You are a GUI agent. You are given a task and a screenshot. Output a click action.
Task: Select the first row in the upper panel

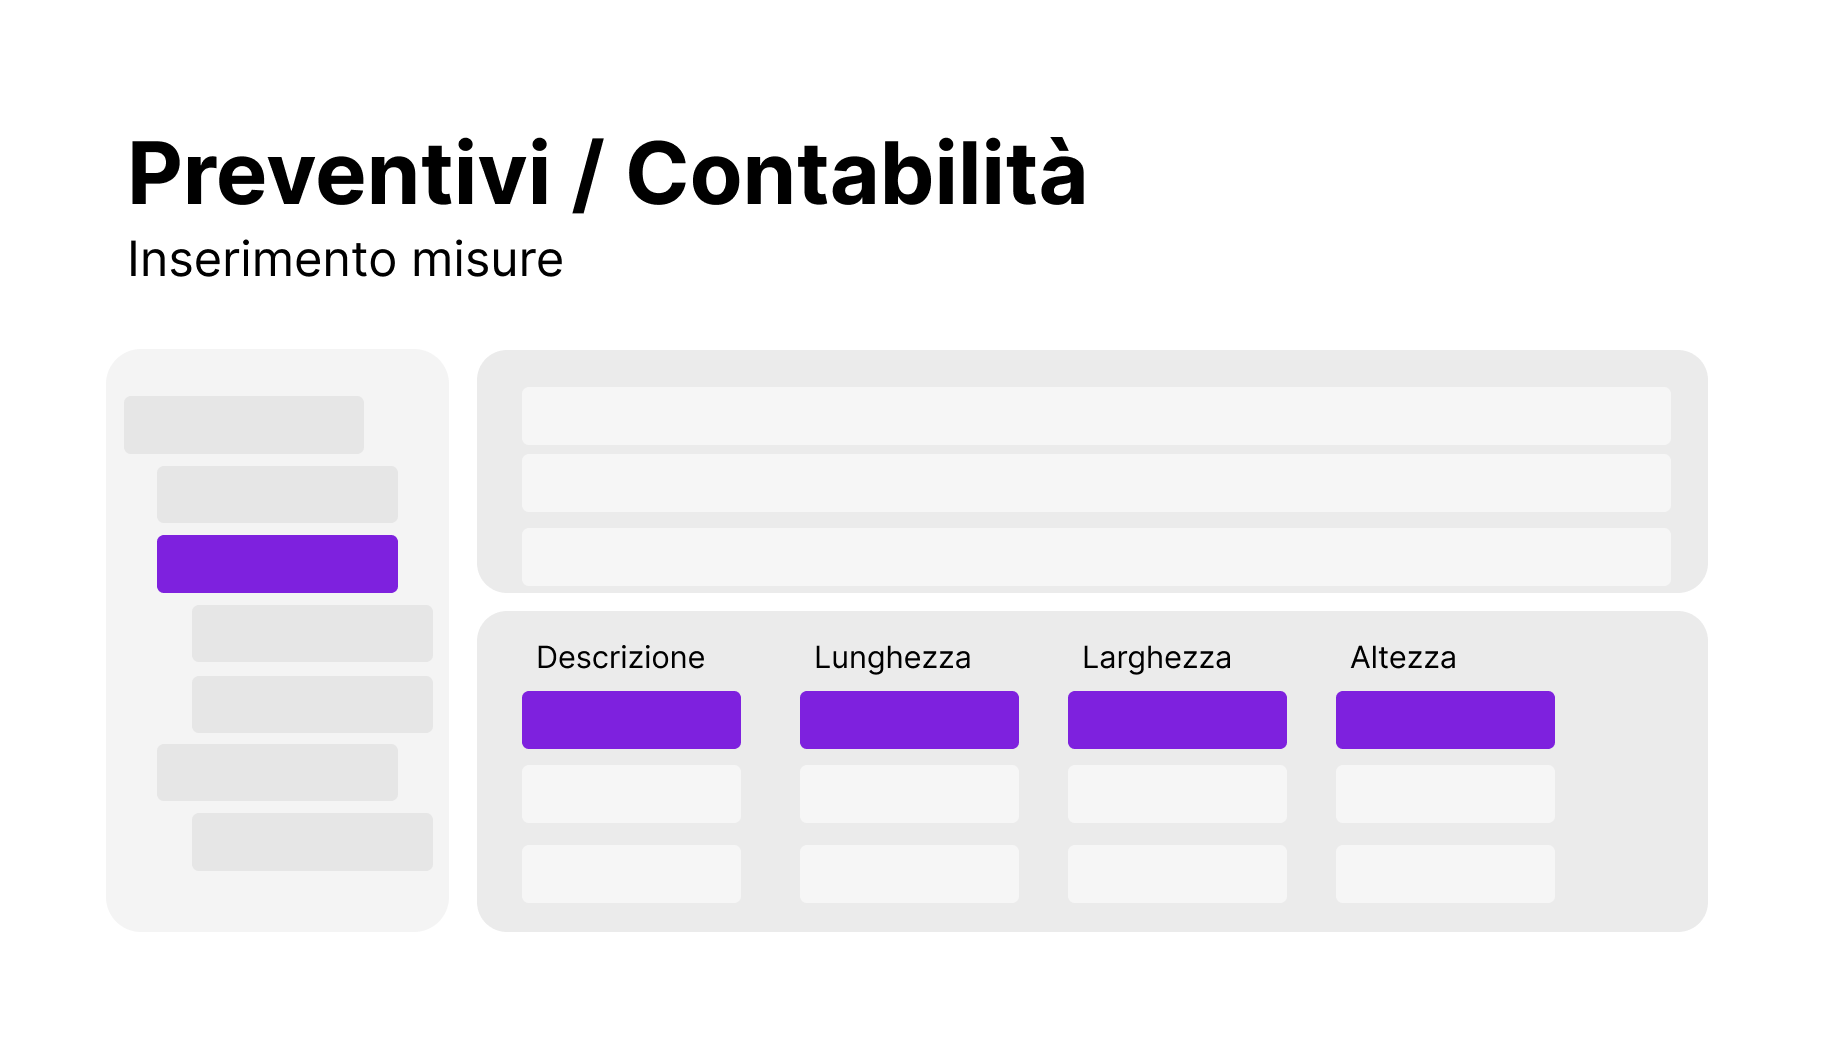(x=1095, y=416)
